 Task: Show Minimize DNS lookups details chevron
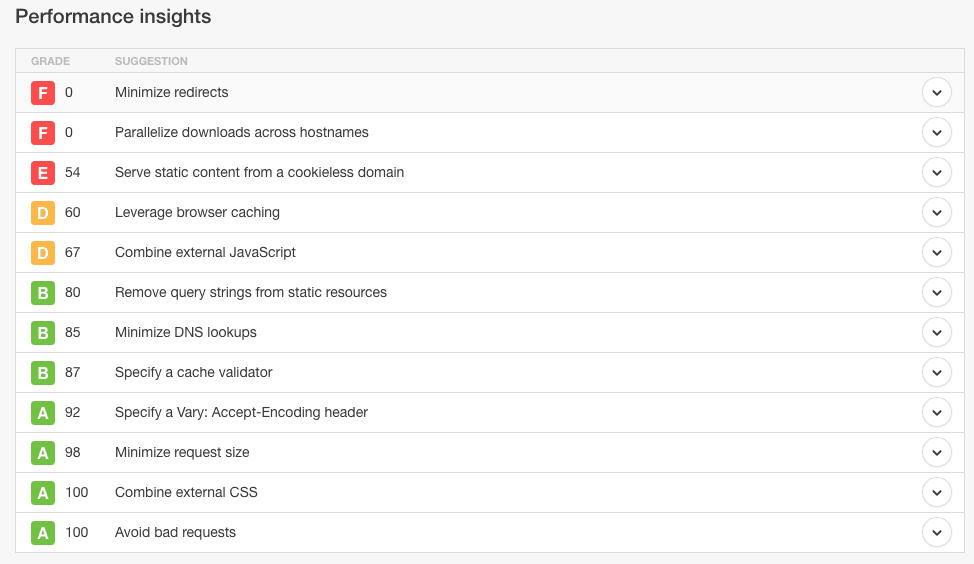936,332
